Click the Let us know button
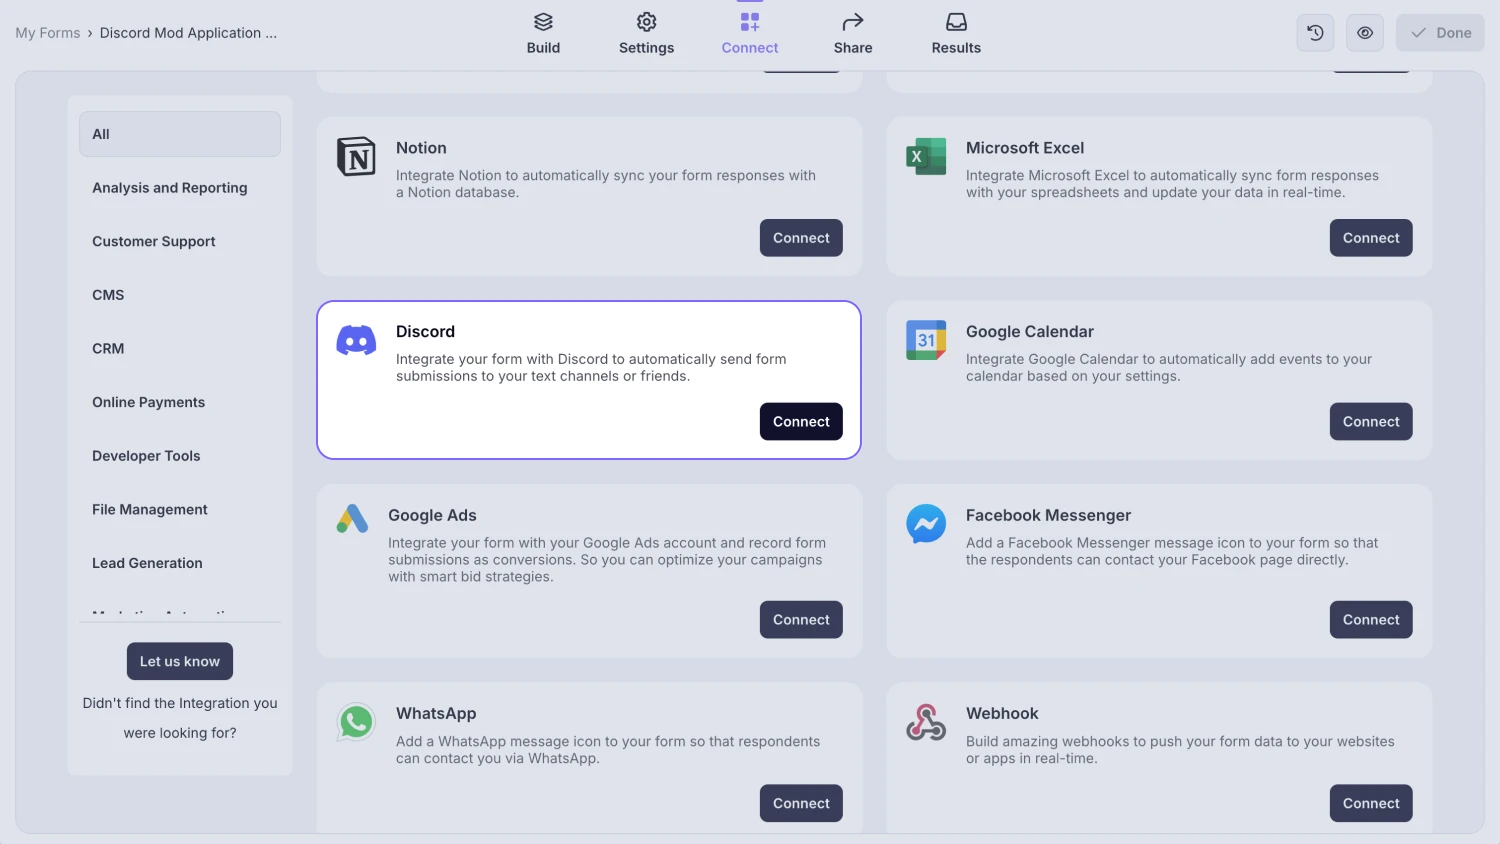This screenshot has width=1500, height=844. point(180,661)
